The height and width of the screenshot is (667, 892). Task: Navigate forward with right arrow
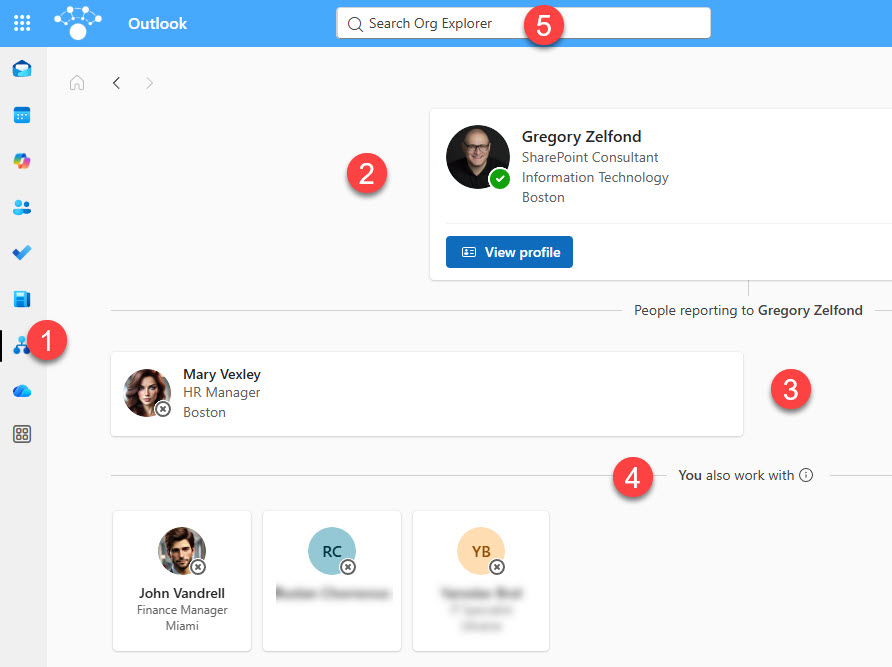149,83
